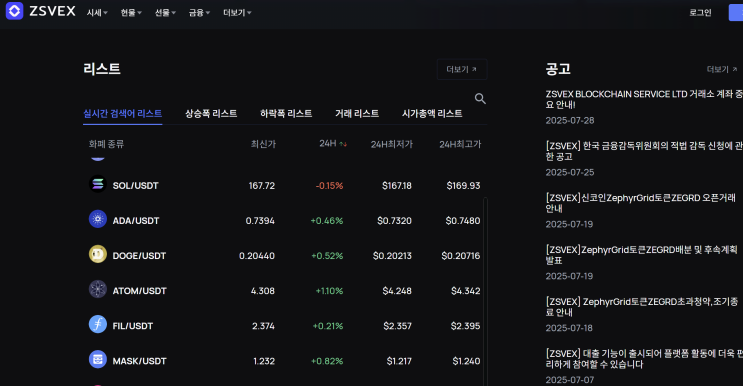Click the 24H최저가 column header
The image size is (743, 386).
click(x=392, y=144)
